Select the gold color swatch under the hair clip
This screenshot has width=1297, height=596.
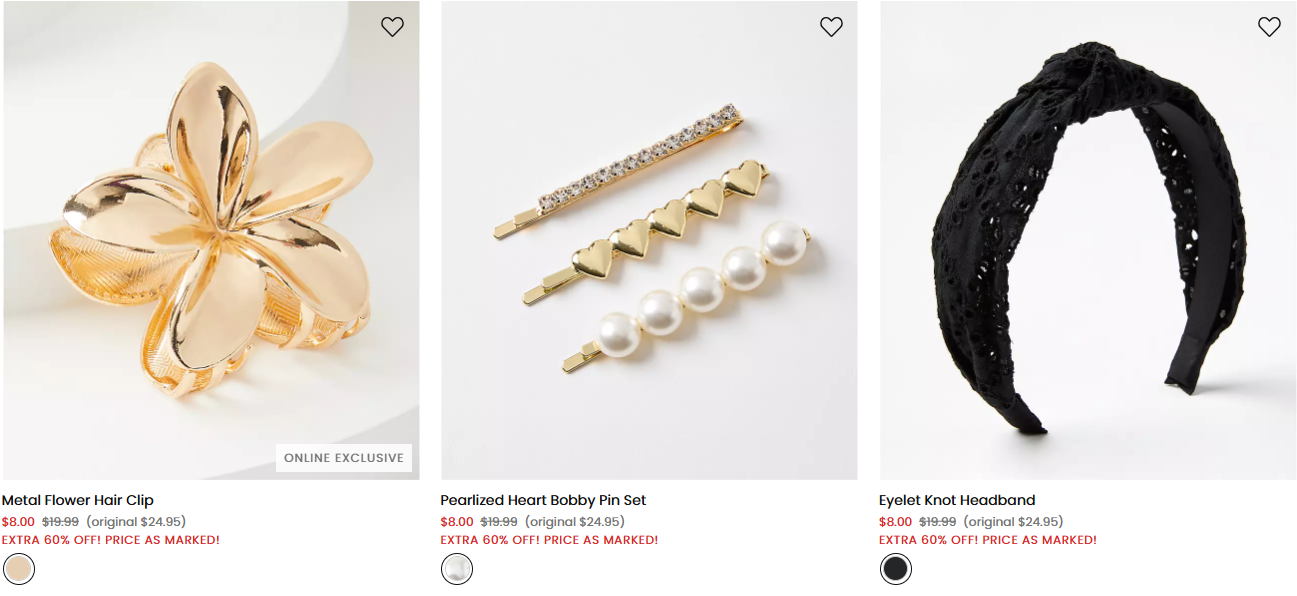point(19,569)
